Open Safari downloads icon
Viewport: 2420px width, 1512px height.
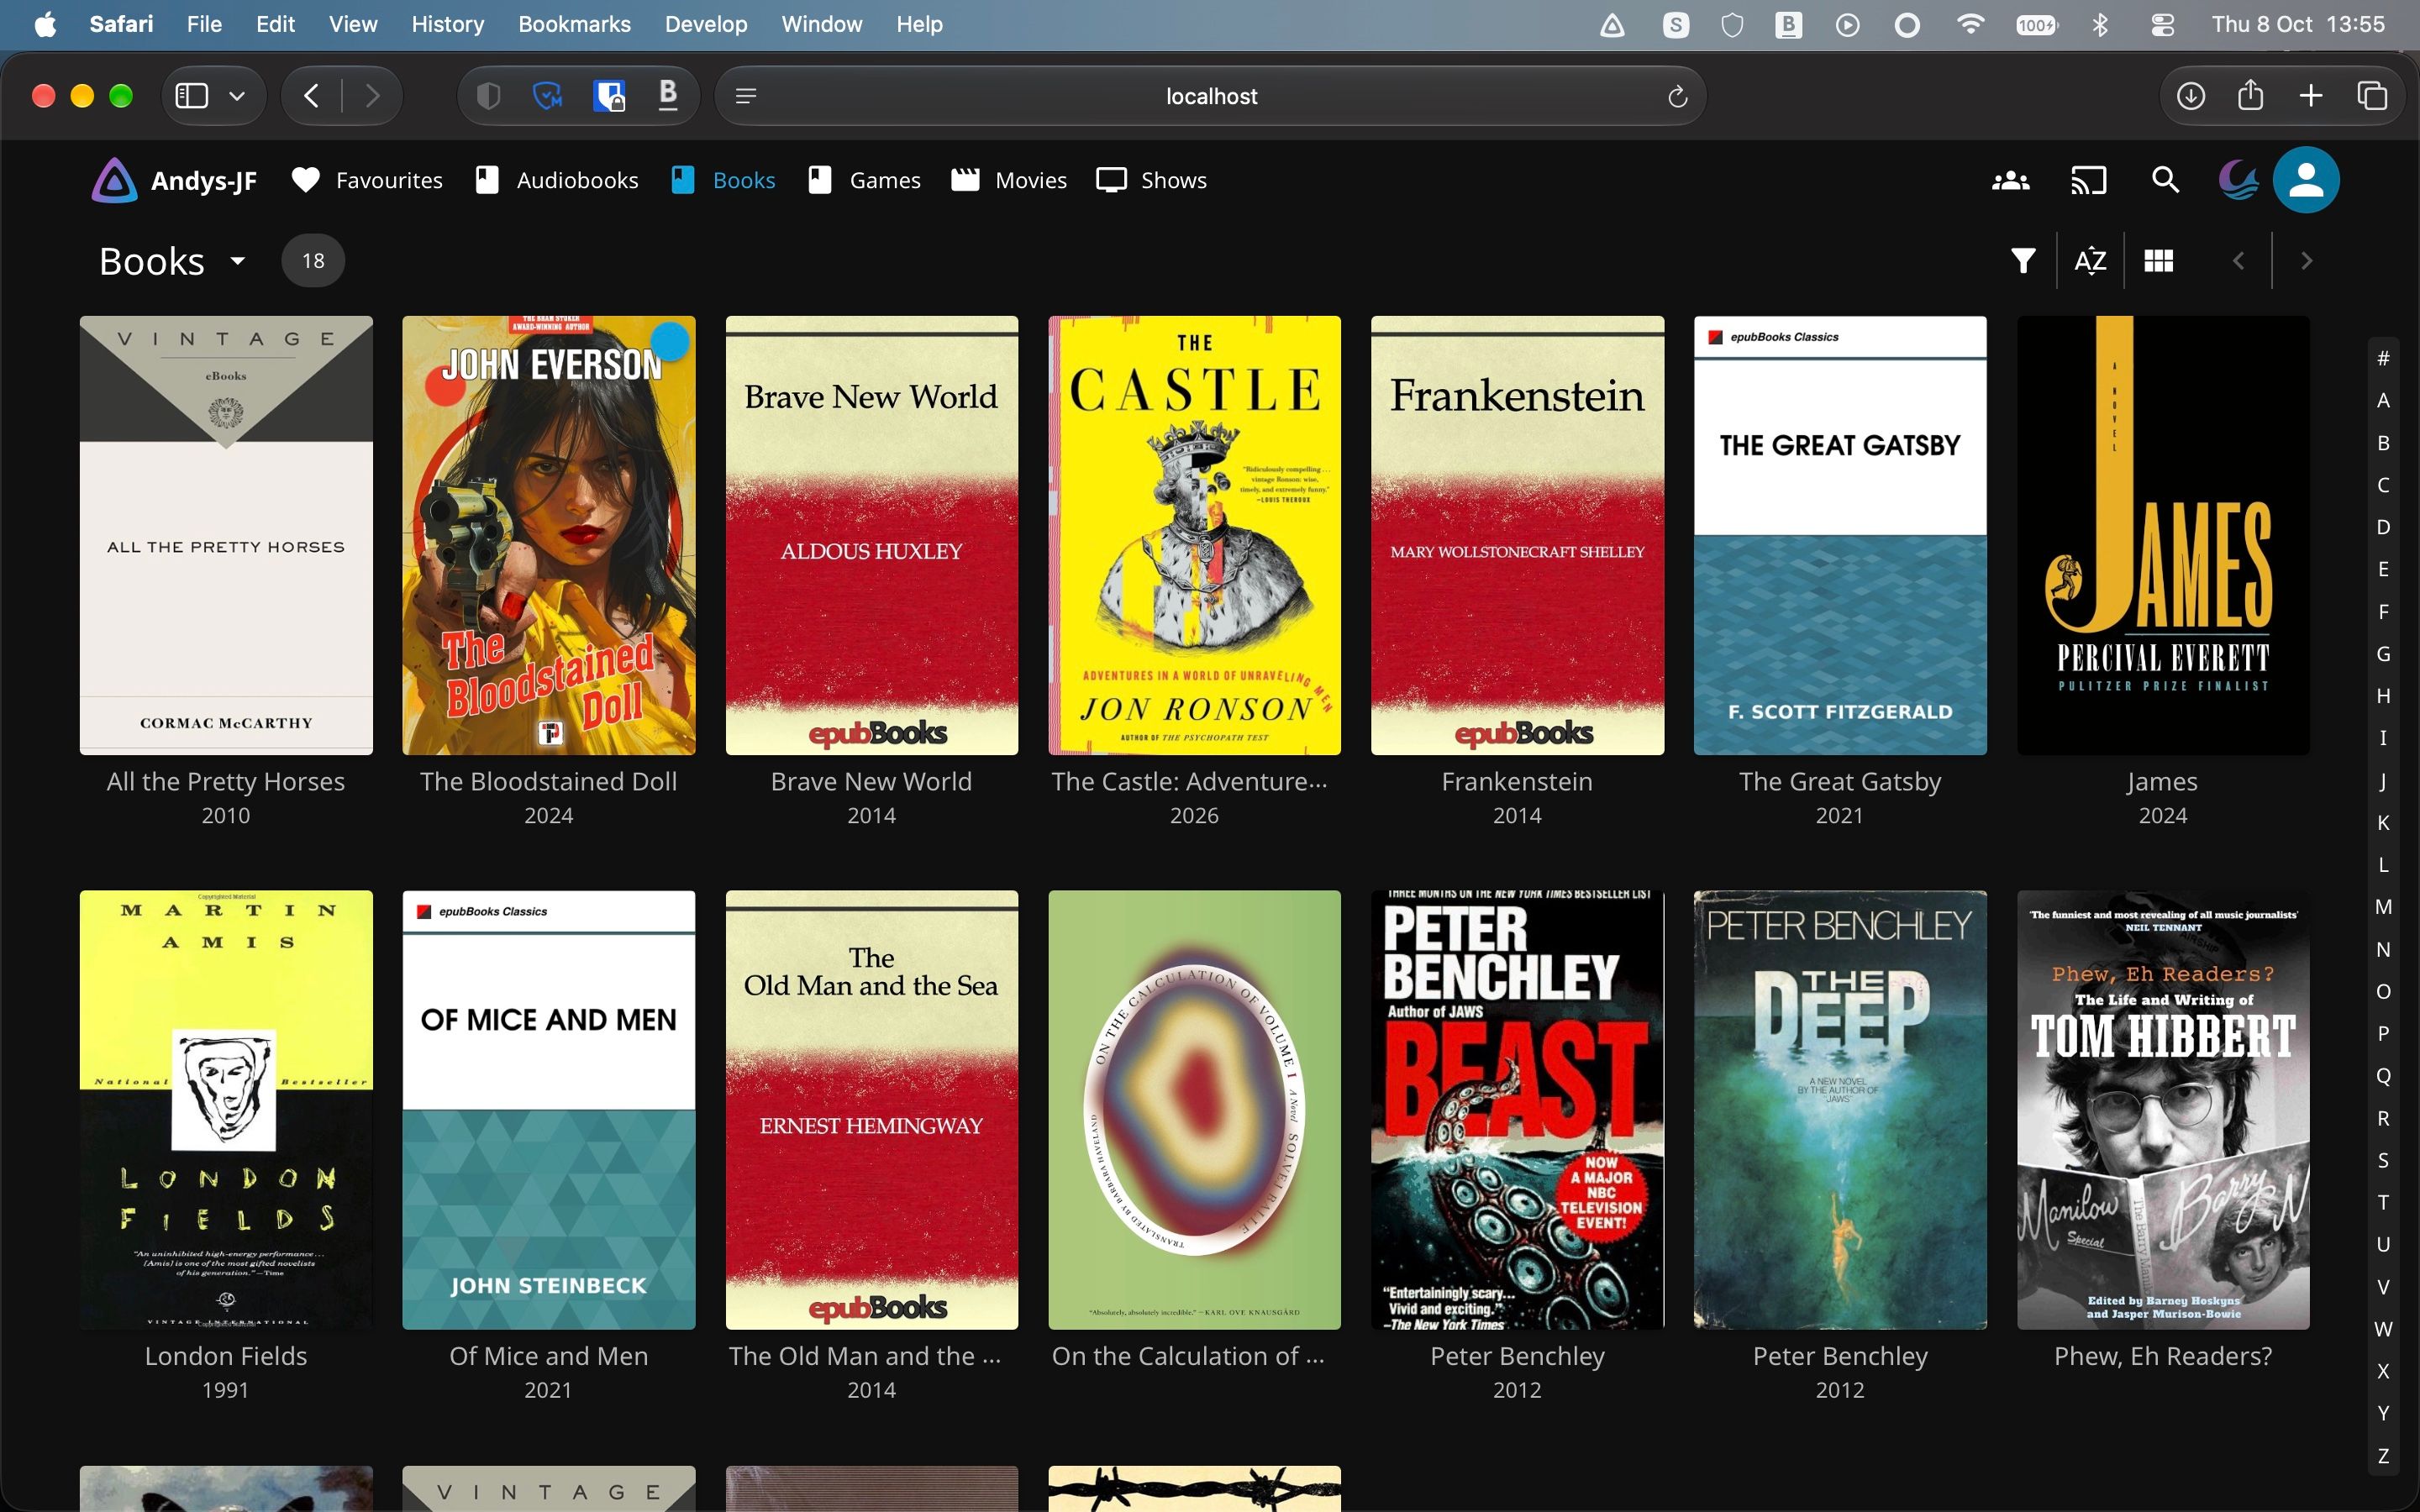click(x=2190, y=96)
